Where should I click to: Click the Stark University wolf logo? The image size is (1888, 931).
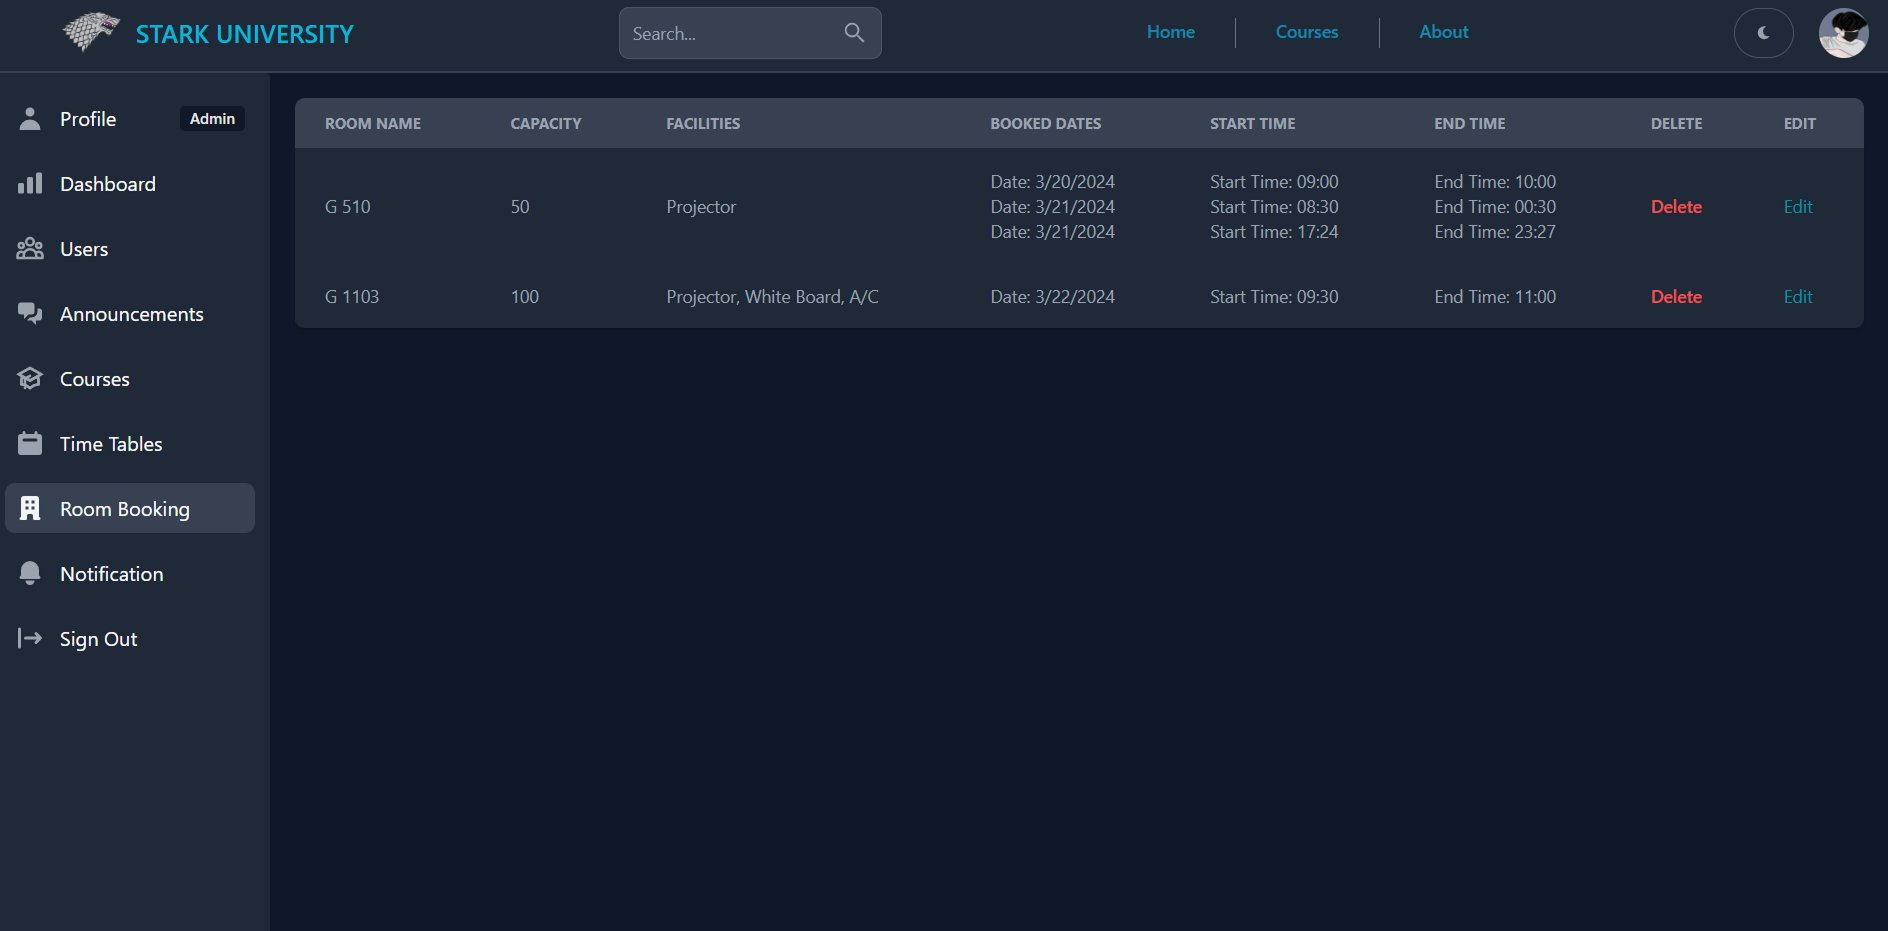tap(90, 31)
